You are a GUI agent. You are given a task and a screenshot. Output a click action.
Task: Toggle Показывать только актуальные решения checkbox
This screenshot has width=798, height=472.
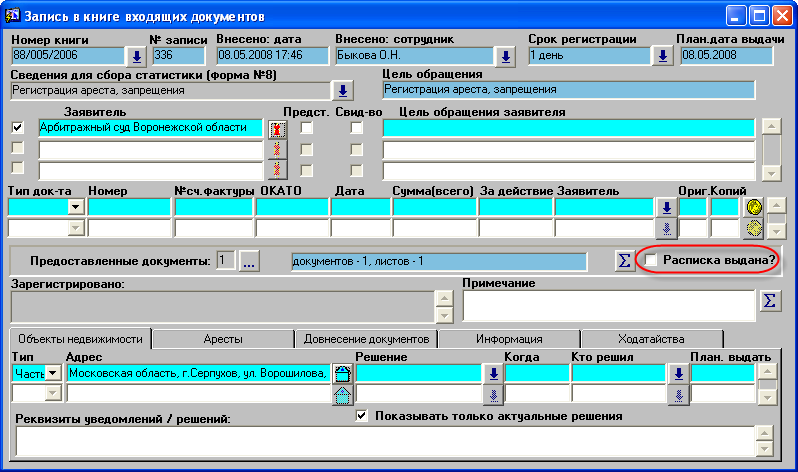coord(361,415)
